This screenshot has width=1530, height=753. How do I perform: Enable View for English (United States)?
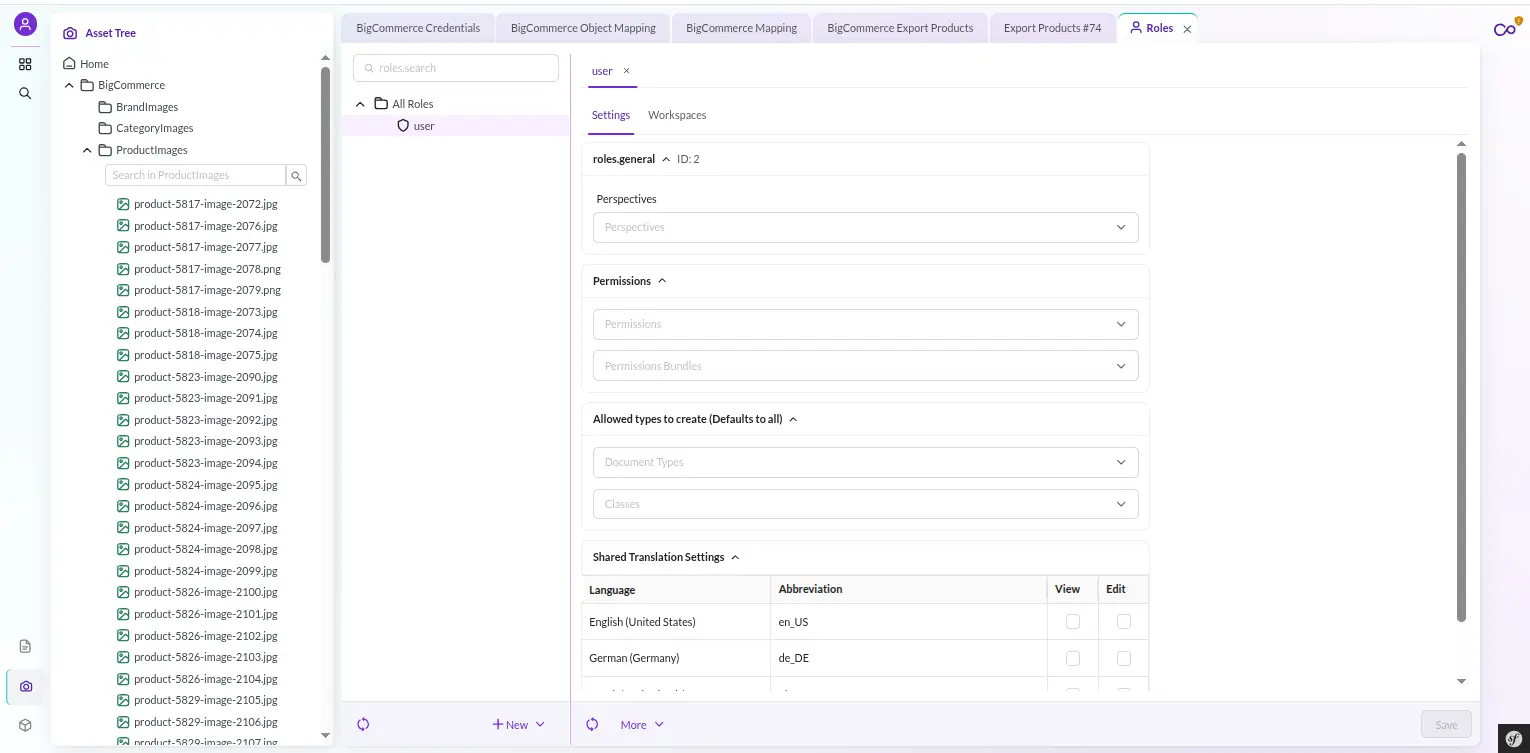click(1073, 621)
